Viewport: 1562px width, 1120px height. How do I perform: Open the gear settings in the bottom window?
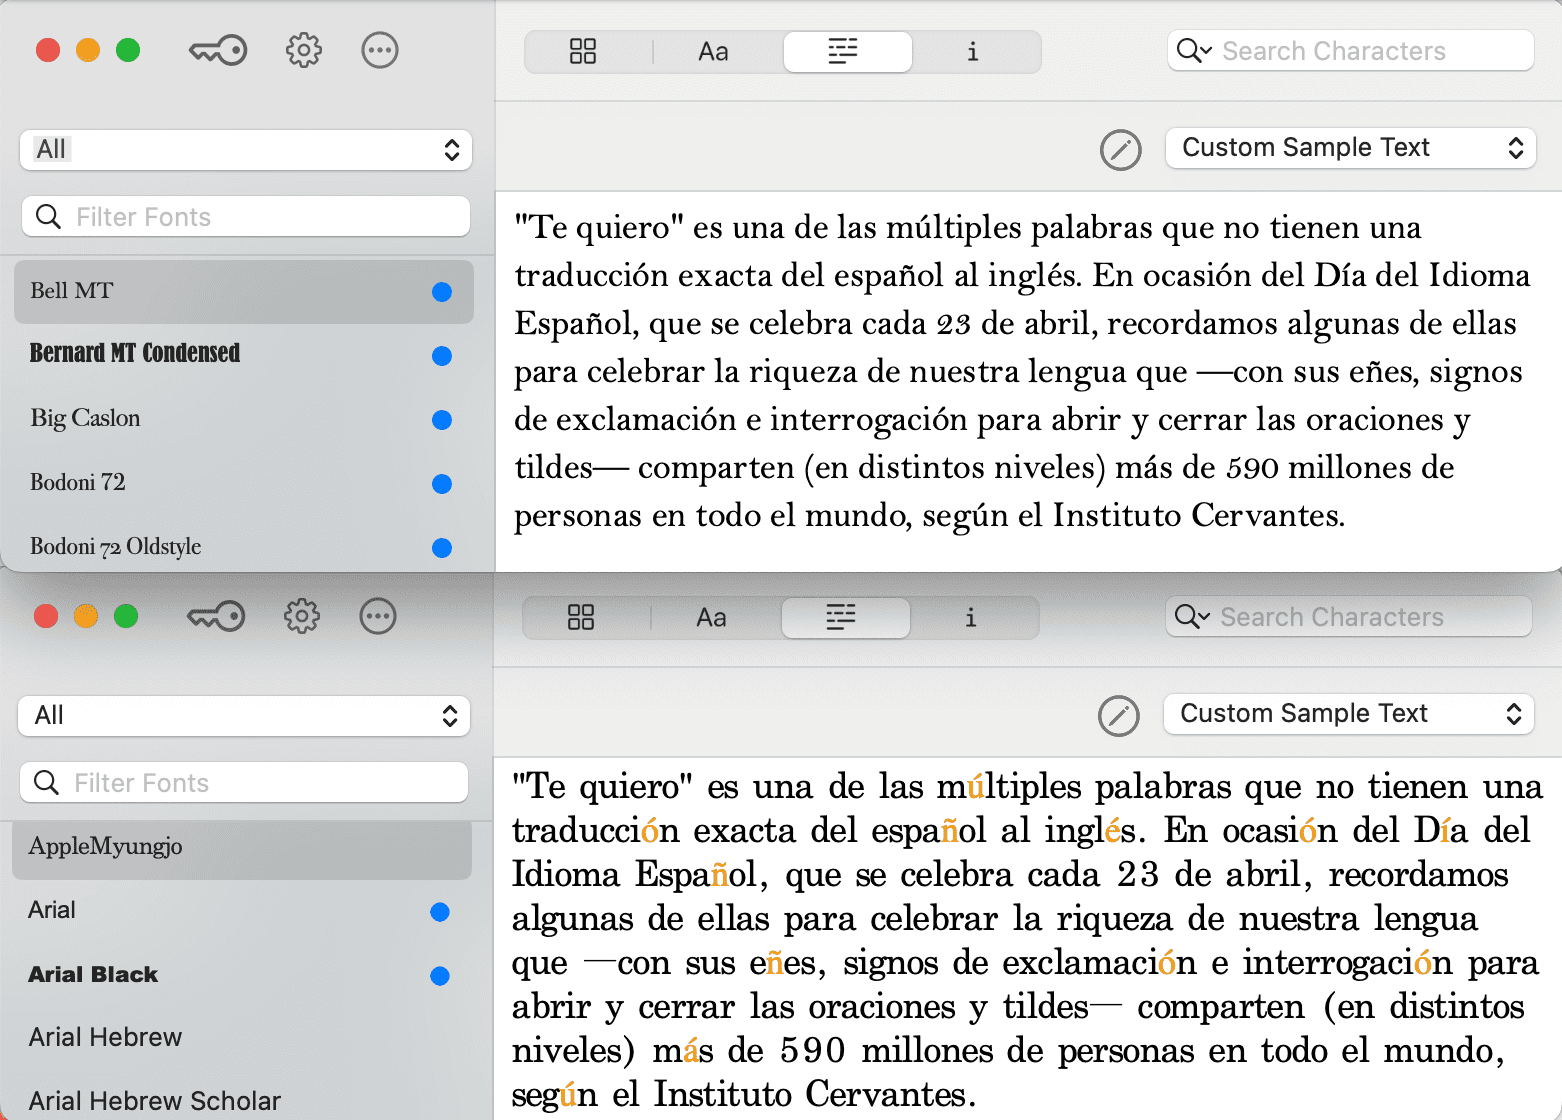[302, 616]
